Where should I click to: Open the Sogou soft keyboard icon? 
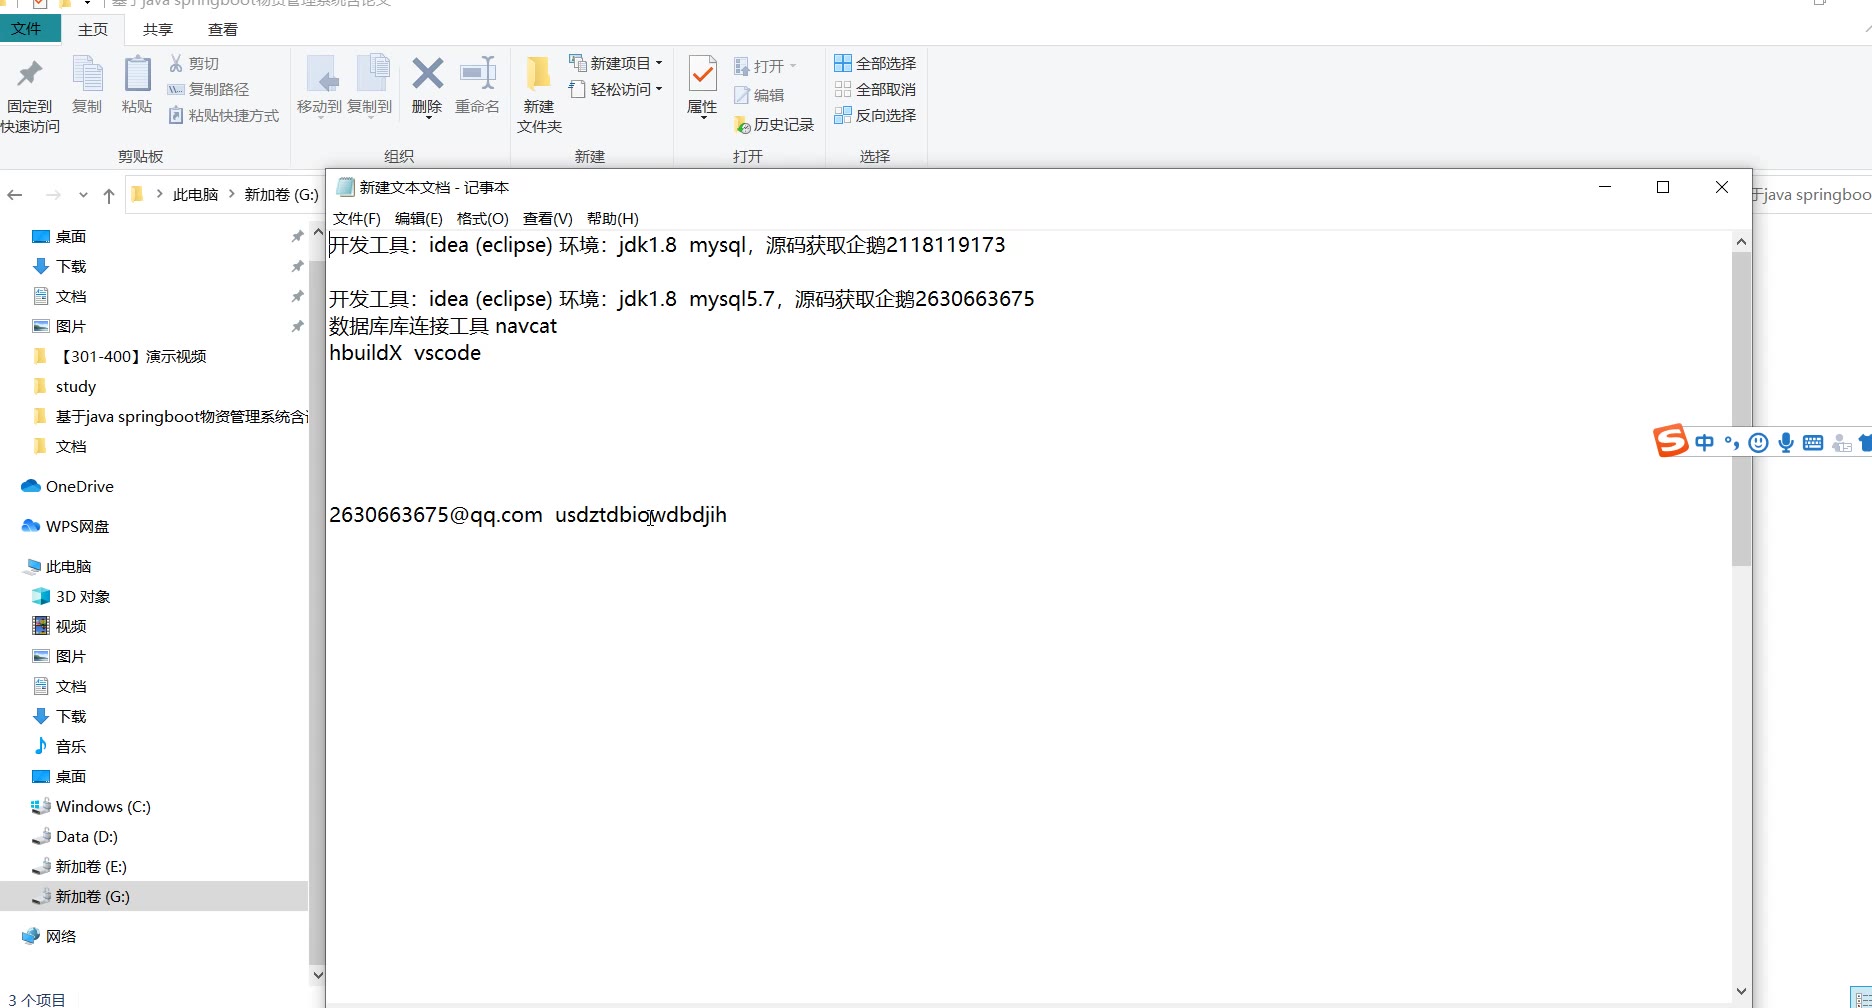click(1813, 442)
